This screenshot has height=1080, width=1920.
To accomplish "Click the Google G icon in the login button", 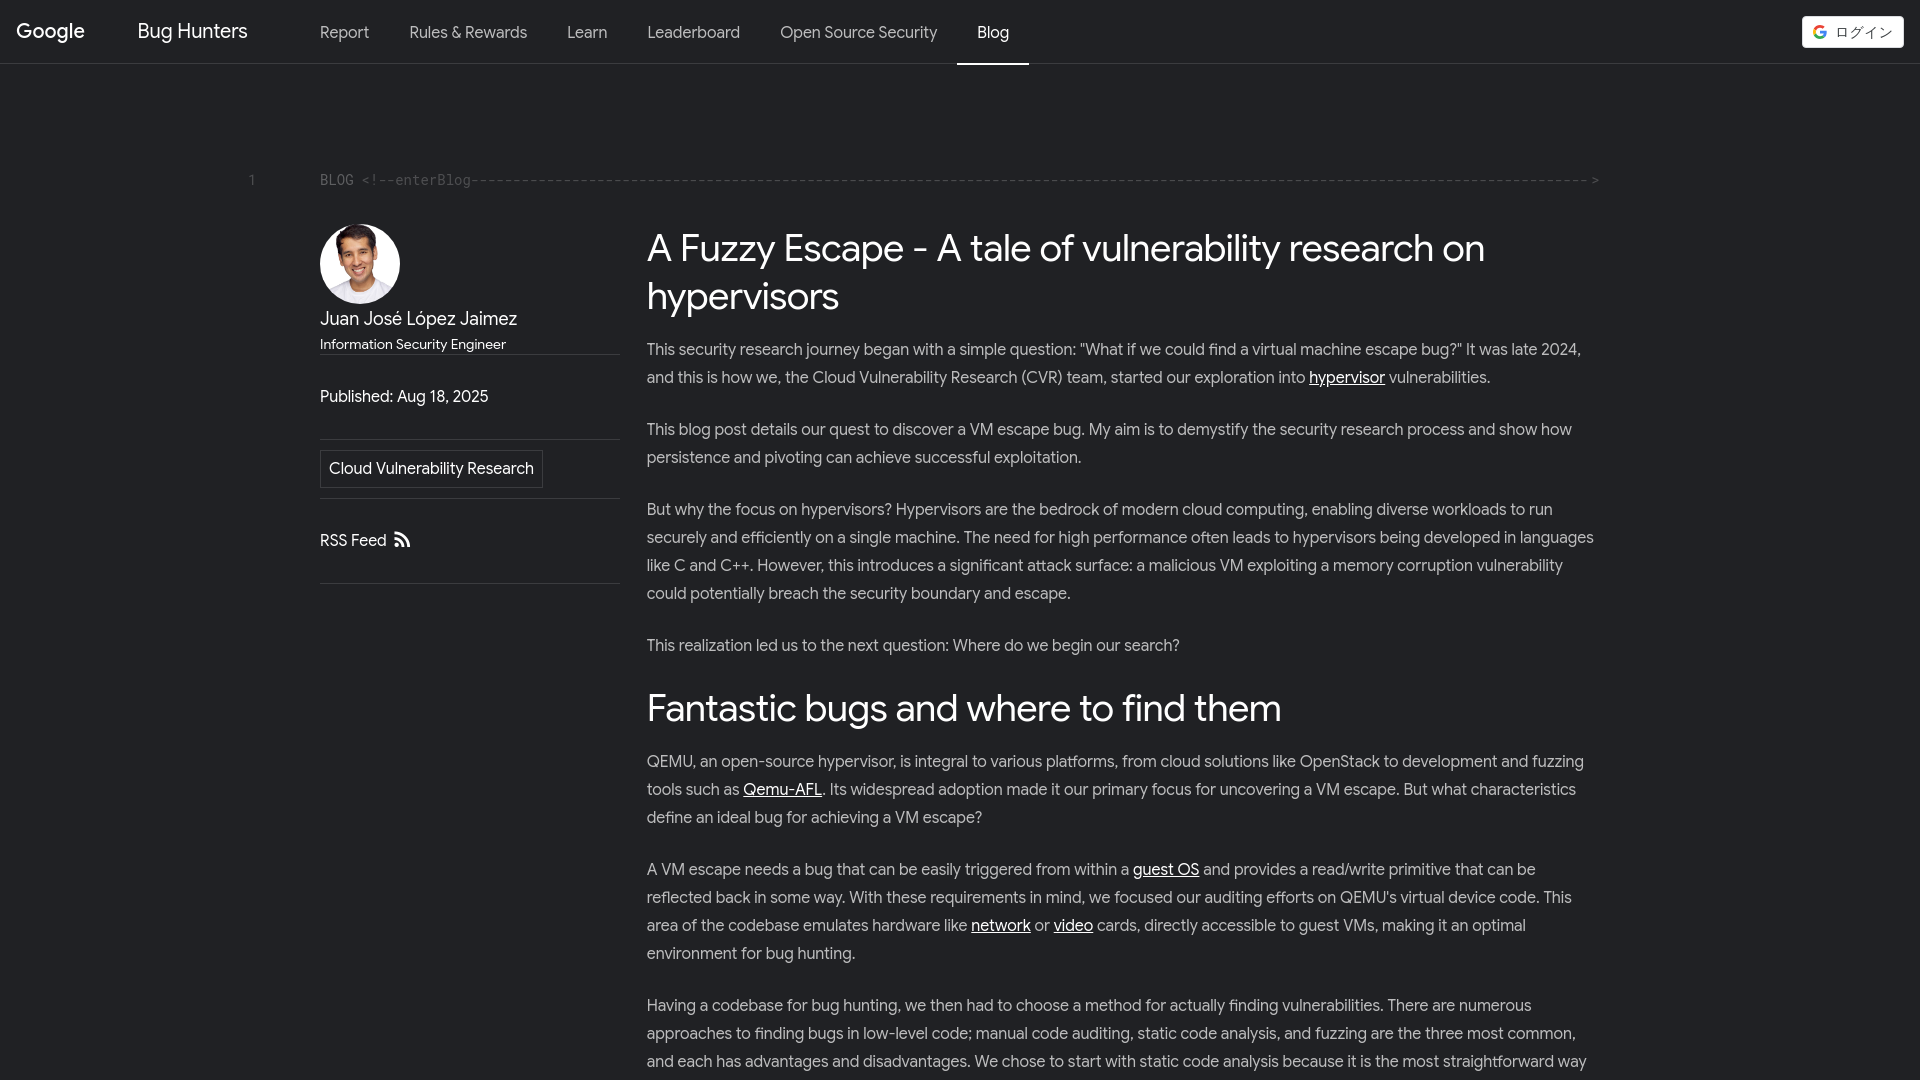I will [1820, 32].
